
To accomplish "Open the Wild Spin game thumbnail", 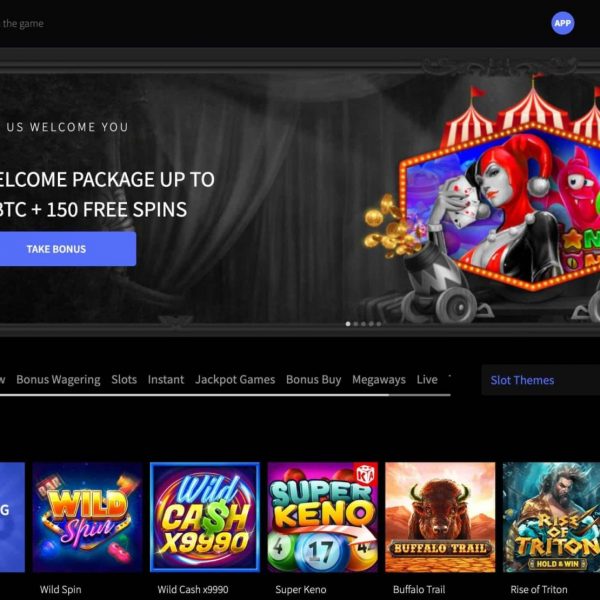I will point(88,517).
